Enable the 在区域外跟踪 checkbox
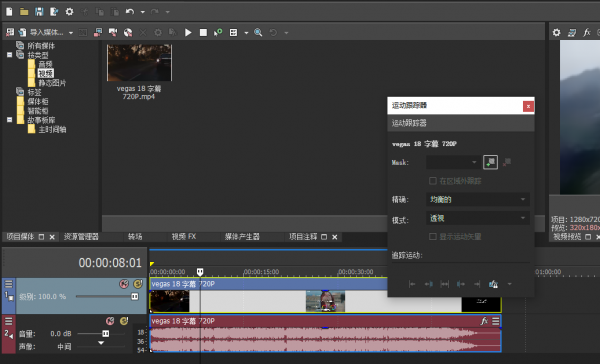The width and height of the screenshot is (600, 364). coord(433,181)
